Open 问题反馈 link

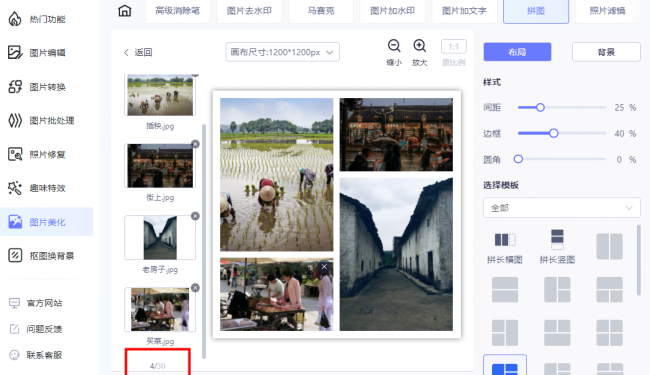click(x=36, y=329)
